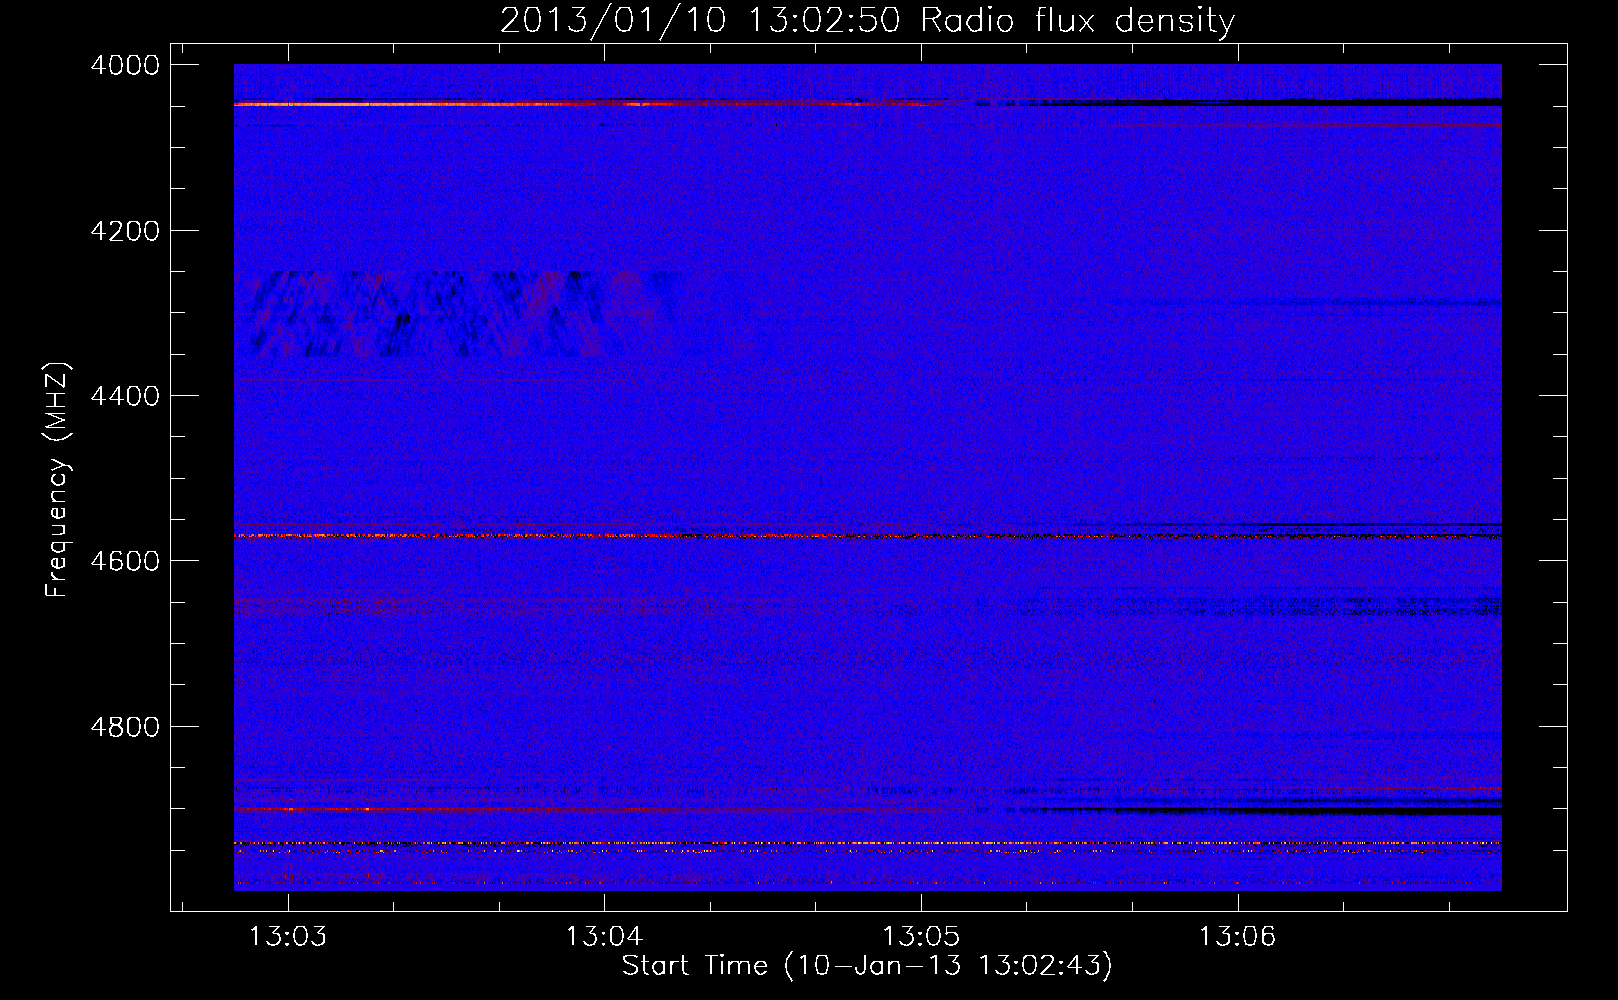This screenshot has height=1000, width=1618.
Task: Click the 4200 frequency tick label
Action: coord(125,231)
